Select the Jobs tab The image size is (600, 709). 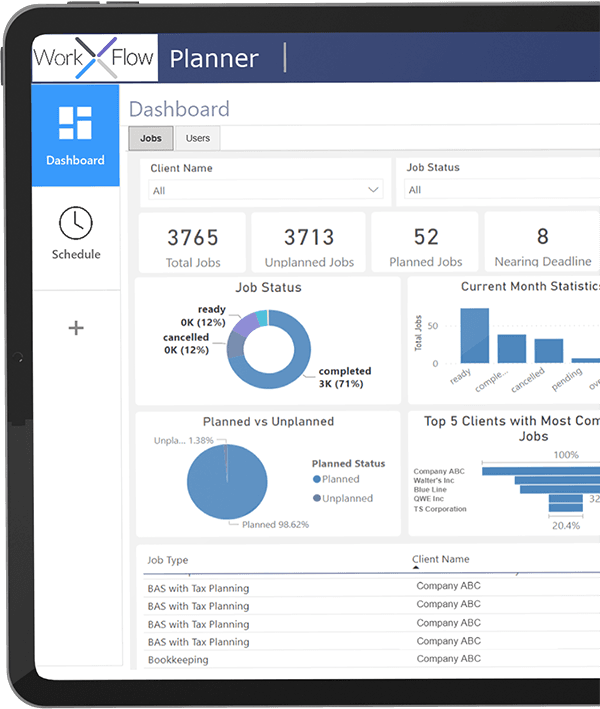coord(151,139)
